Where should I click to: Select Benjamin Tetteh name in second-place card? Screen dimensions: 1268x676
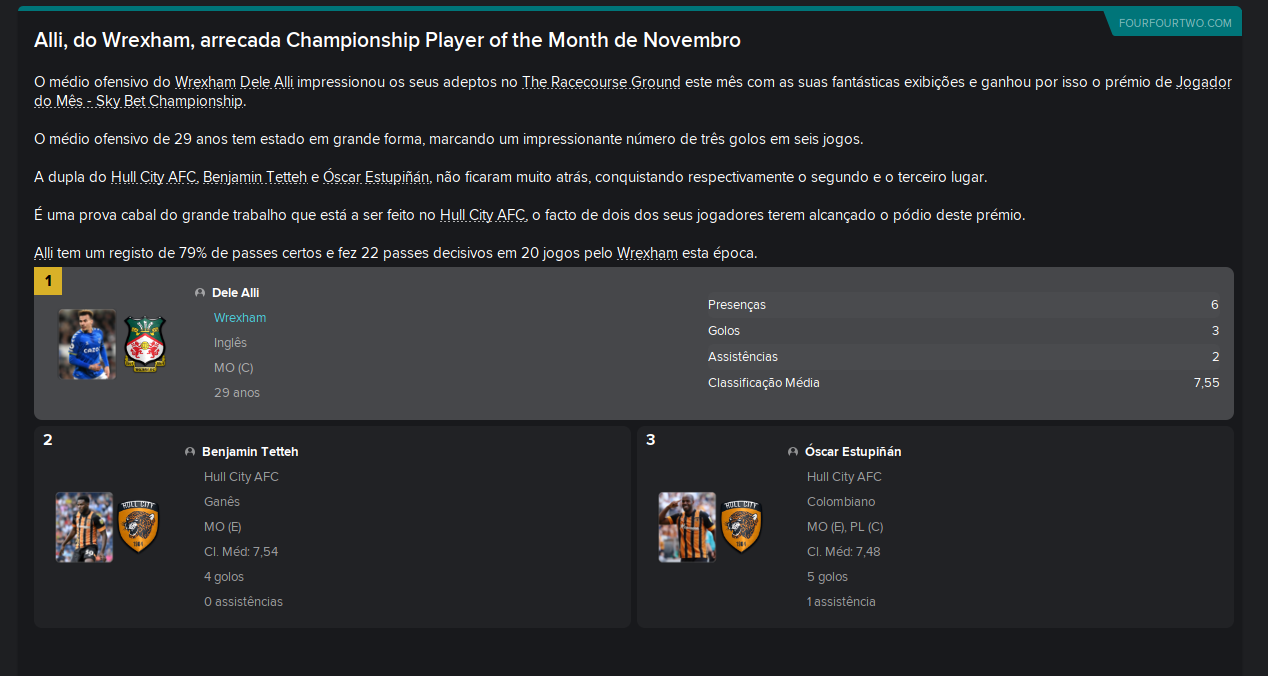point(250,452)
